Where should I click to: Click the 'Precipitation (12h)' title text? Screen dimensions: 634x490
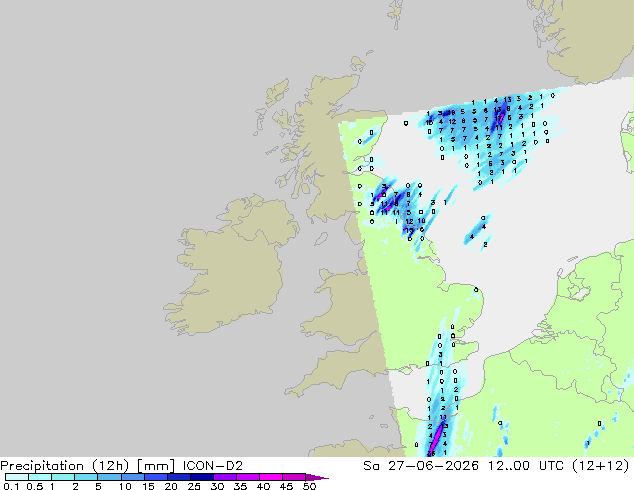coord(65,466)
